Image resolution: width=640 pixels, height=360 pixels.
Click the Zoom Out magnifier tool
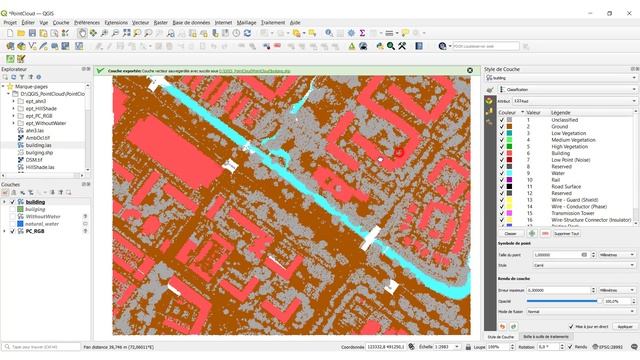click(x=116, y=33)
